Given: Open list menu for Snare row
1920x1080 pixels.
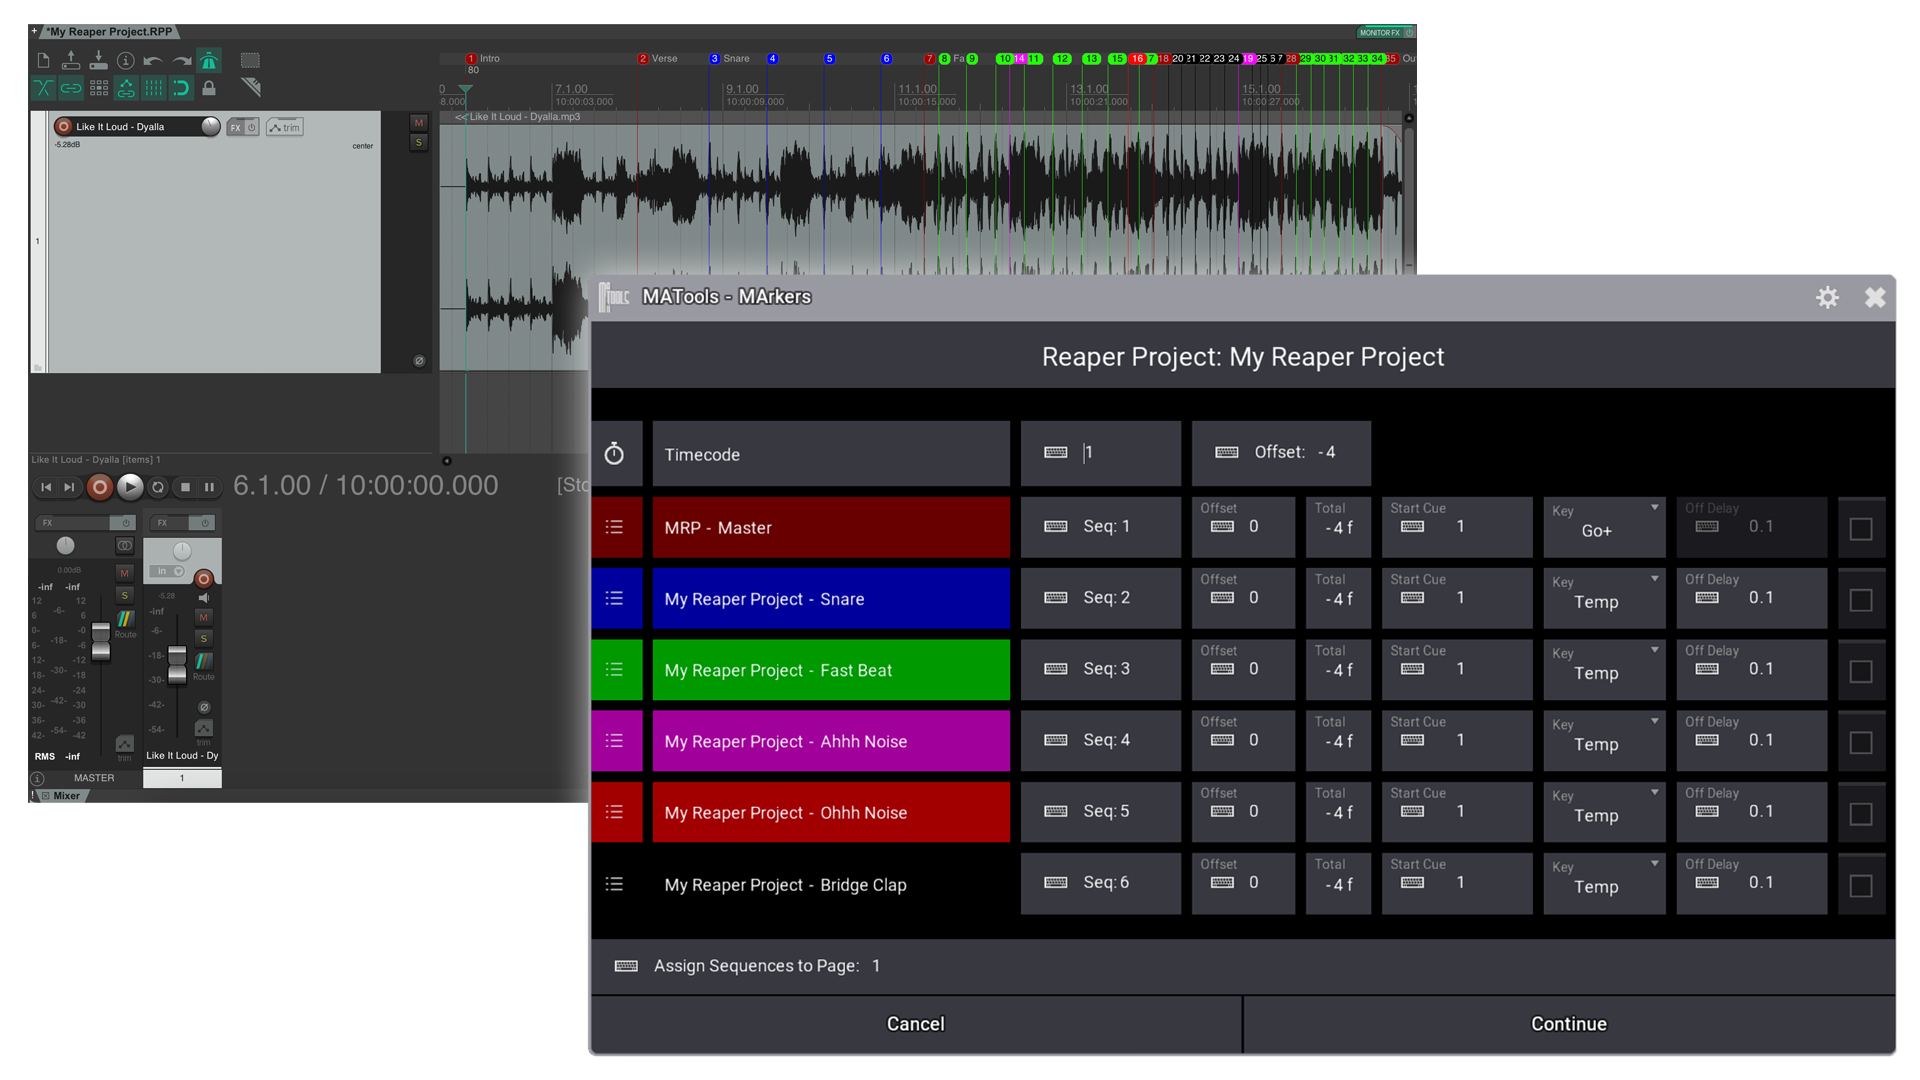Looking at the screenshot, I should click(615, 598).
